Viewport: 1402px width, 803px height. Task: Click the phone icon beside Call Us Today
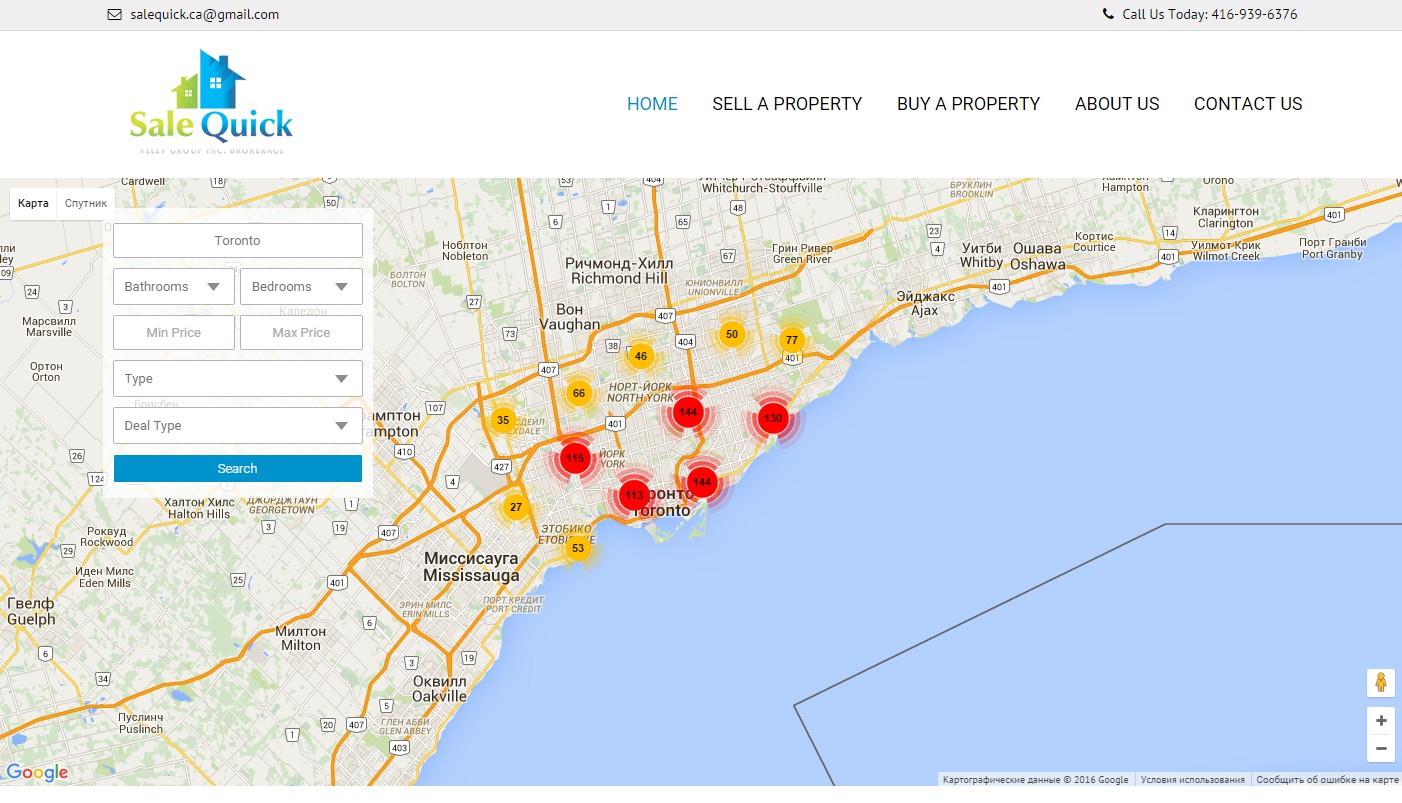[x=1108, y=14]
